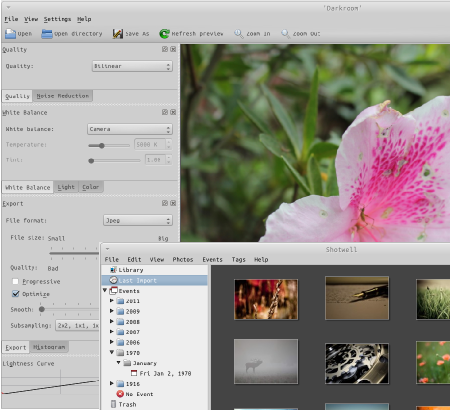
Task: Select Library in Shotwell sidebar
Action: pyautogui.click(x=154, y=270)
